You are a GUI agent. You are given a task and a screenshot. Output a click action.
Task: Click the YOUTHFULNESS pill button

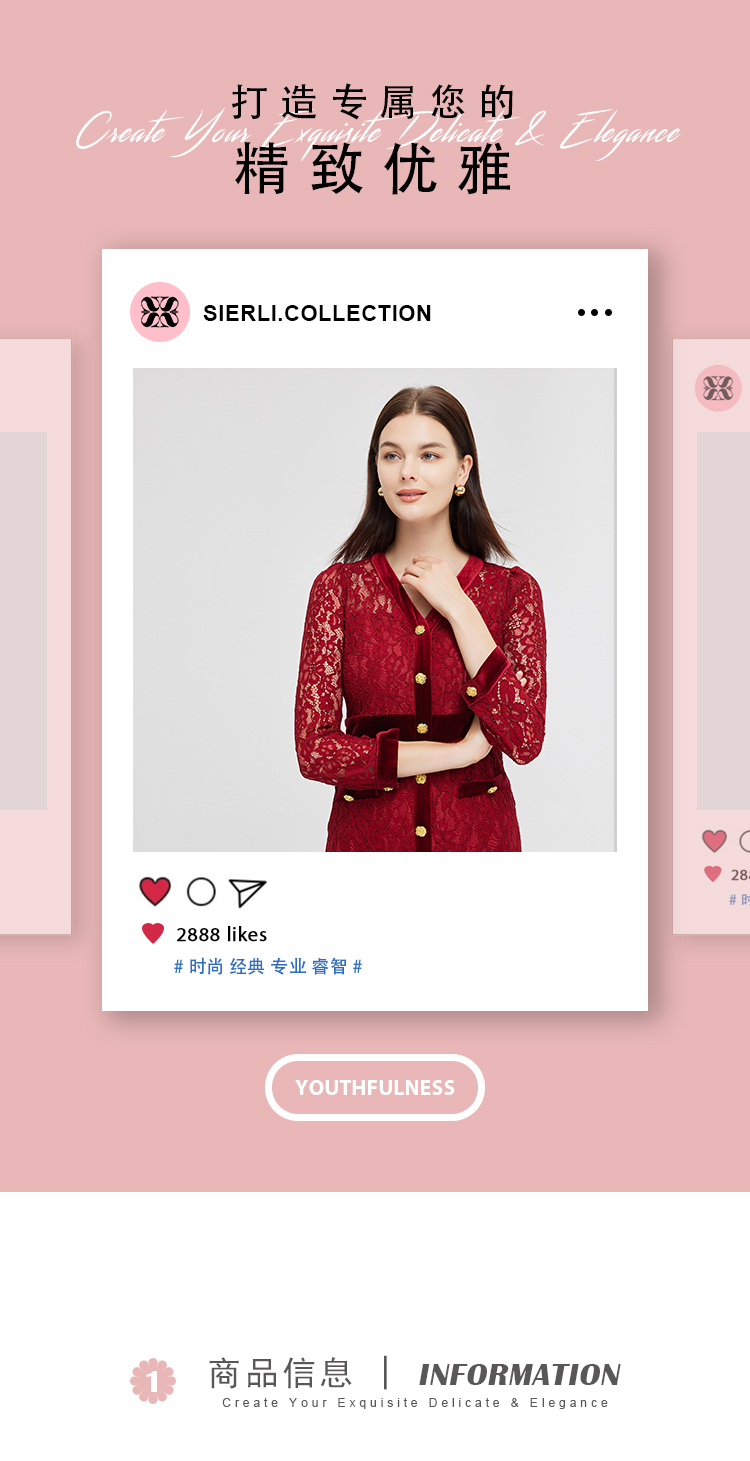coord(375,1087)
